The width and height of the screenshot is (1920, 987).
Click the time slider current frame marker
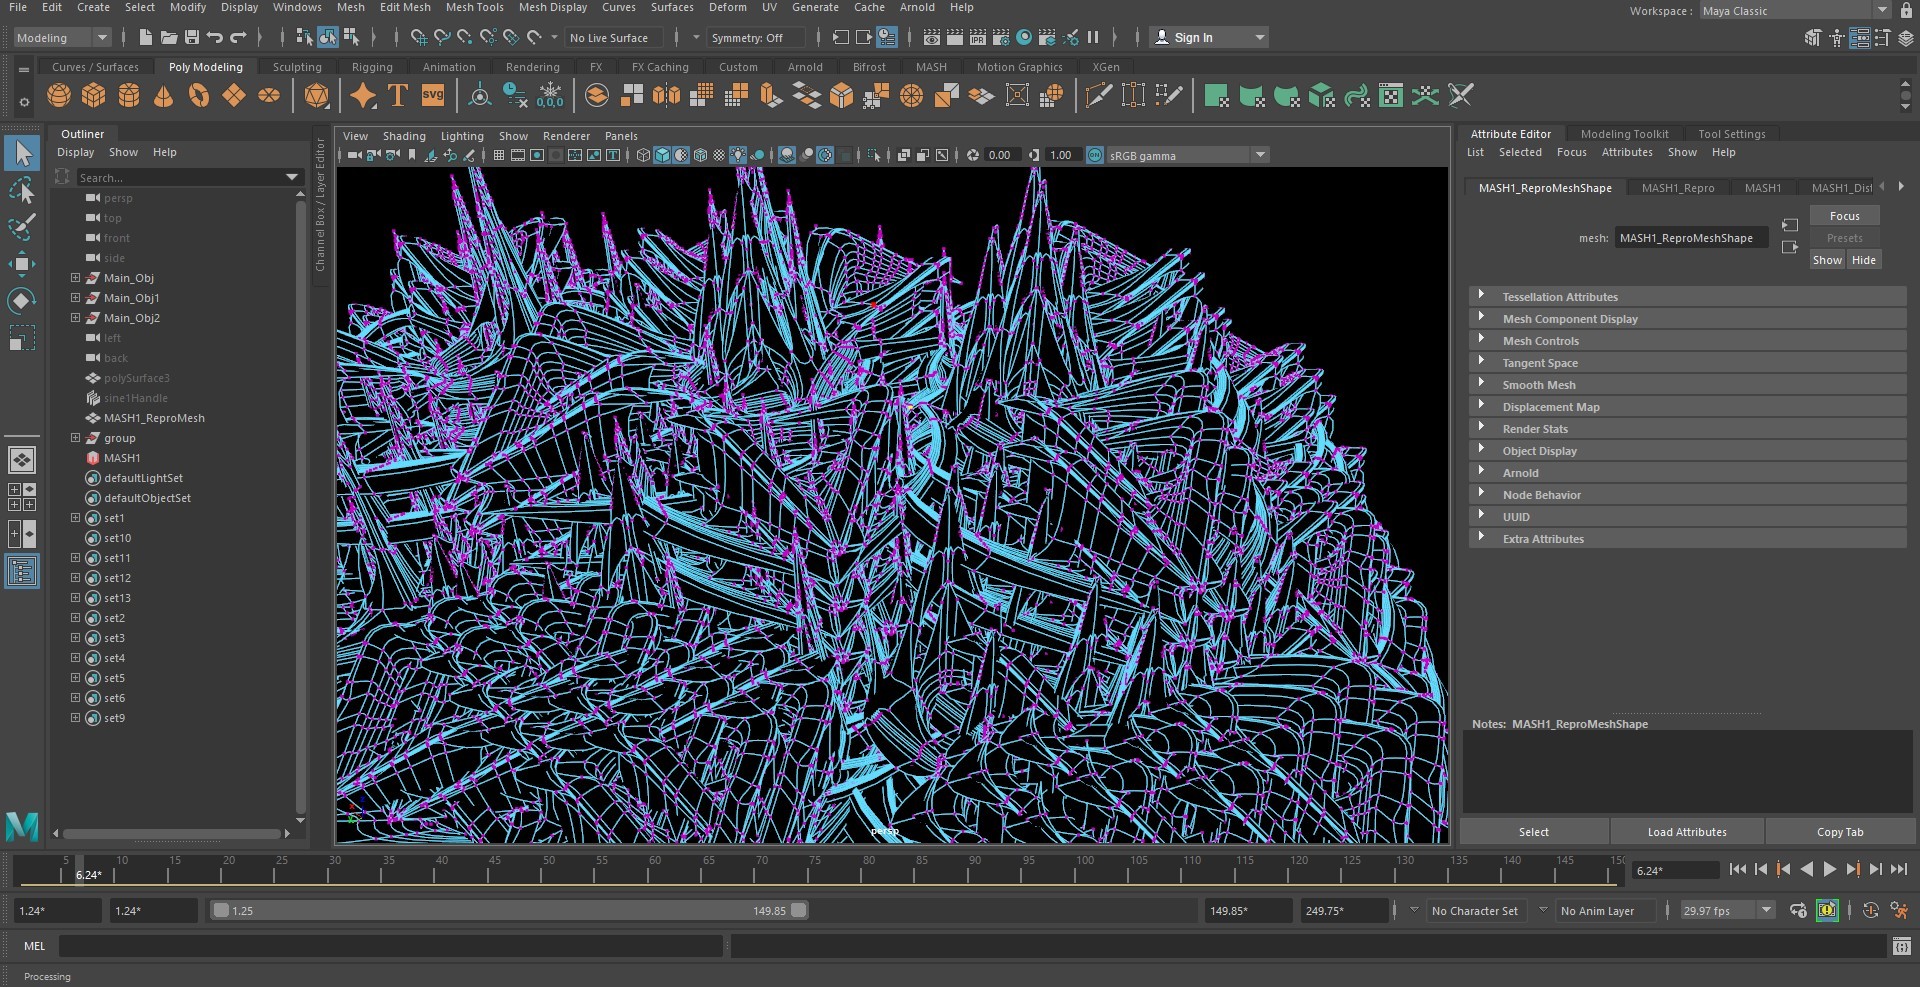tap(80, 870)
